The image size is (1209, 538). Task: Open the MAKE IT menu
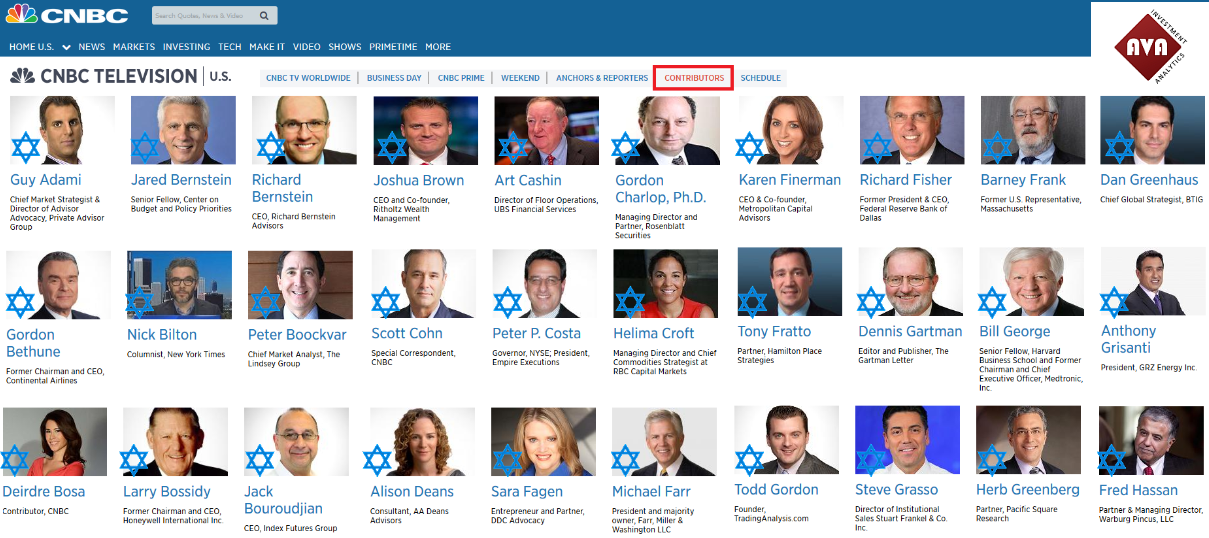tap(267, 47)
